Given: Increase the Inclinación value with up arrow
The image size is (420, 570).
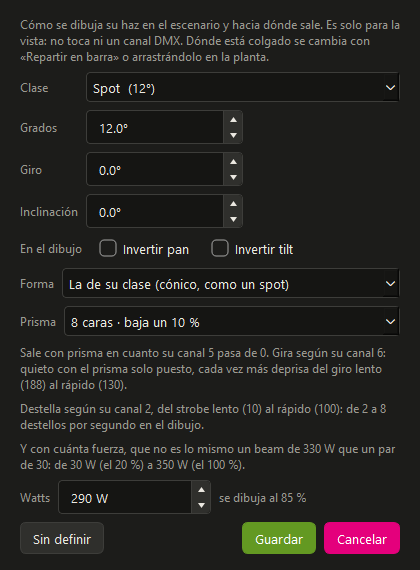Looking at the screenshot, I should (x=233, y=204).
